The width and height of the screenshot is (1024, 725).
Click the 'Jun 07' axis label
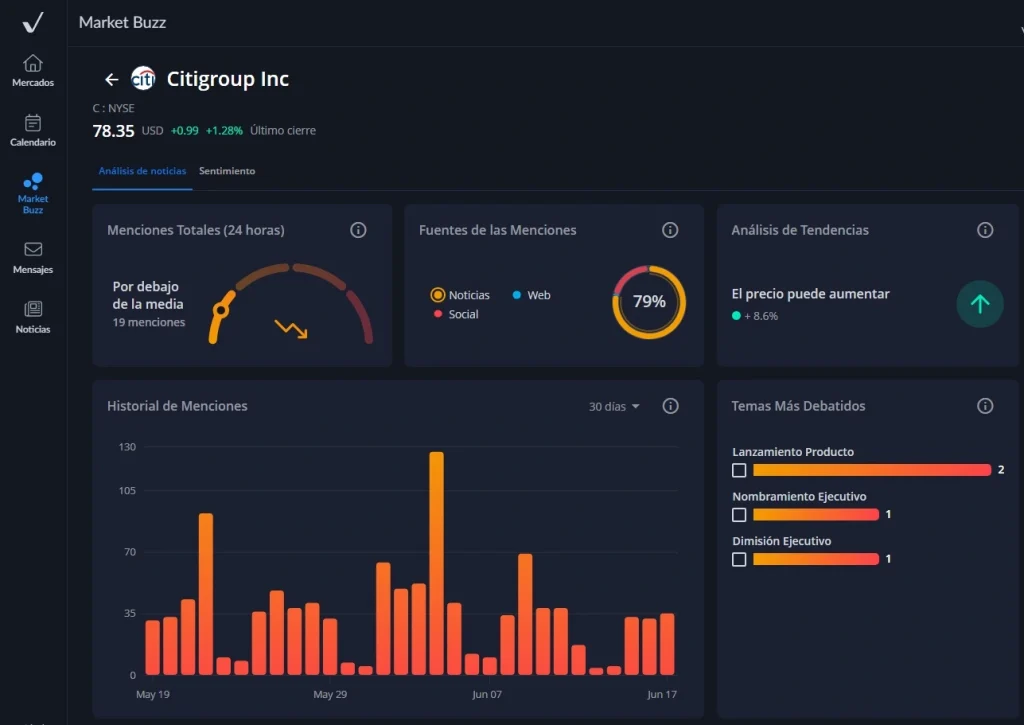[x=487, y=694]
